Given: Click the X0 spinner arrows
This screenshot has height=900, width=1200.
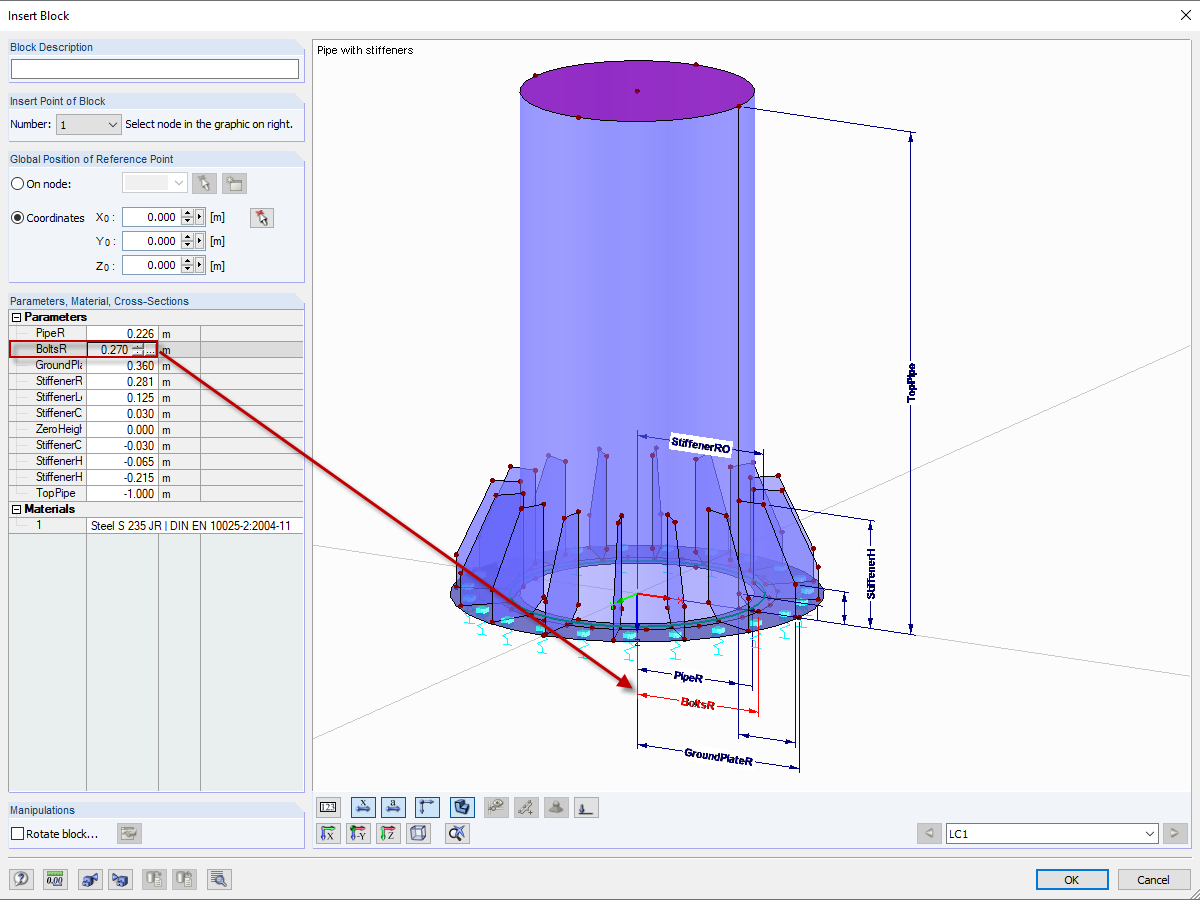Looking at the screenshot, I should click(186, 217).
